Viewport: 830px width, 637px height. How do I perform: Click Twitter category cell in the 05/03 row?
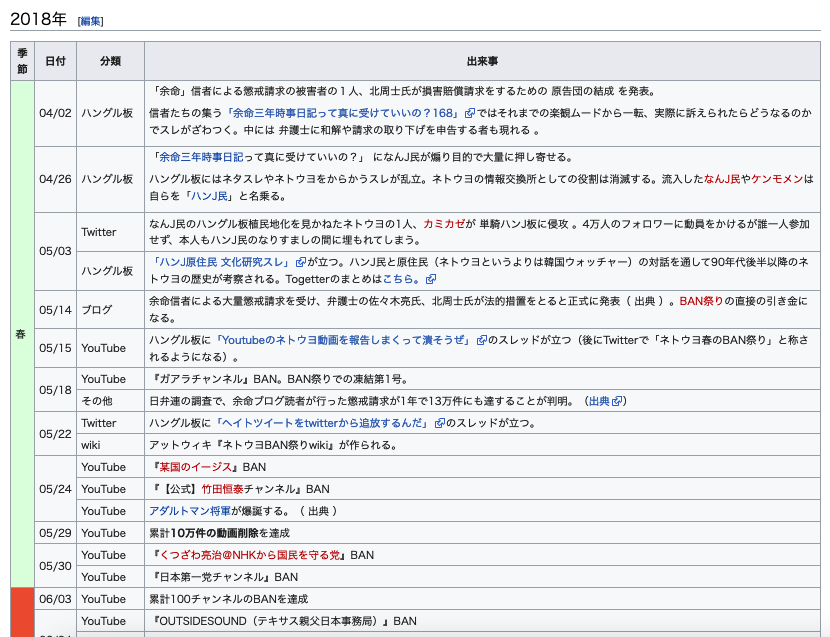[111, 232]
